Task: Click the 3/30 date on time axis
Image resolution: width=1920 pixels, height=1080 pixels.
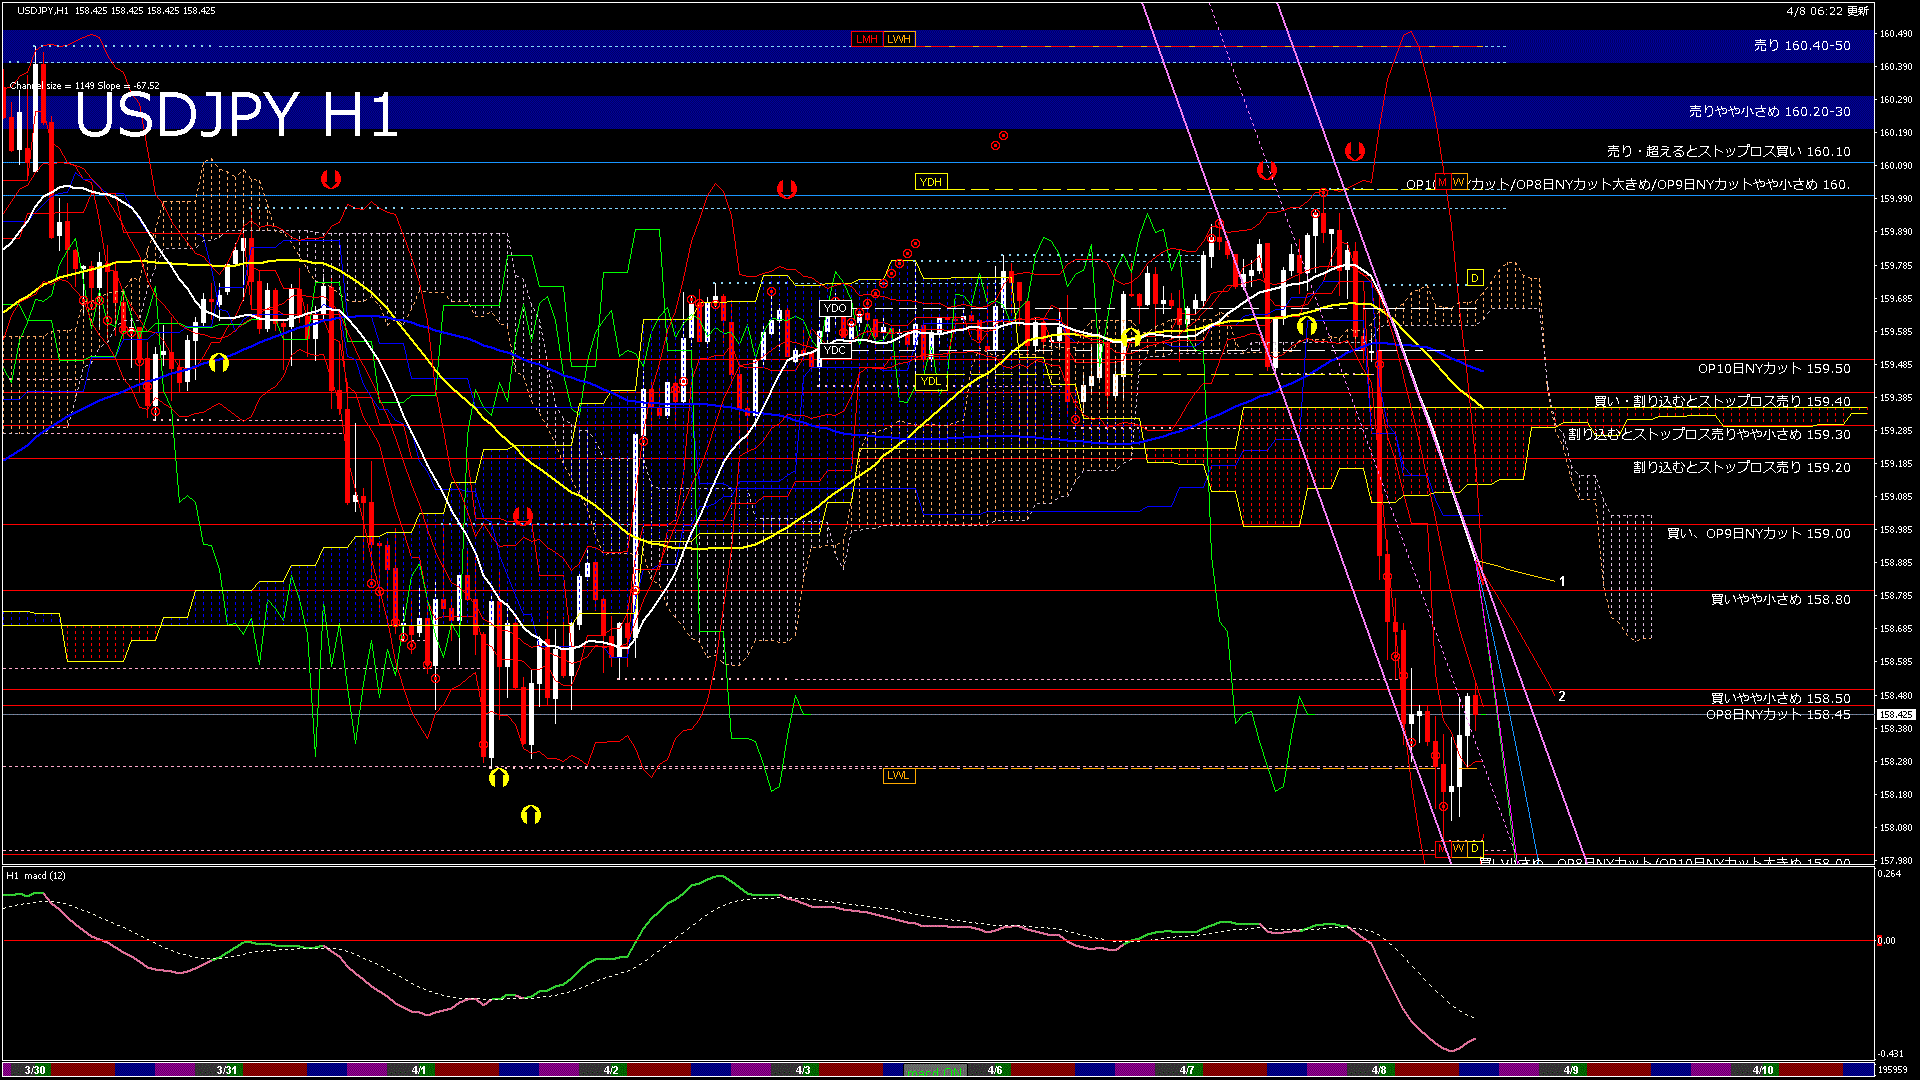Action: point(35,1070)
